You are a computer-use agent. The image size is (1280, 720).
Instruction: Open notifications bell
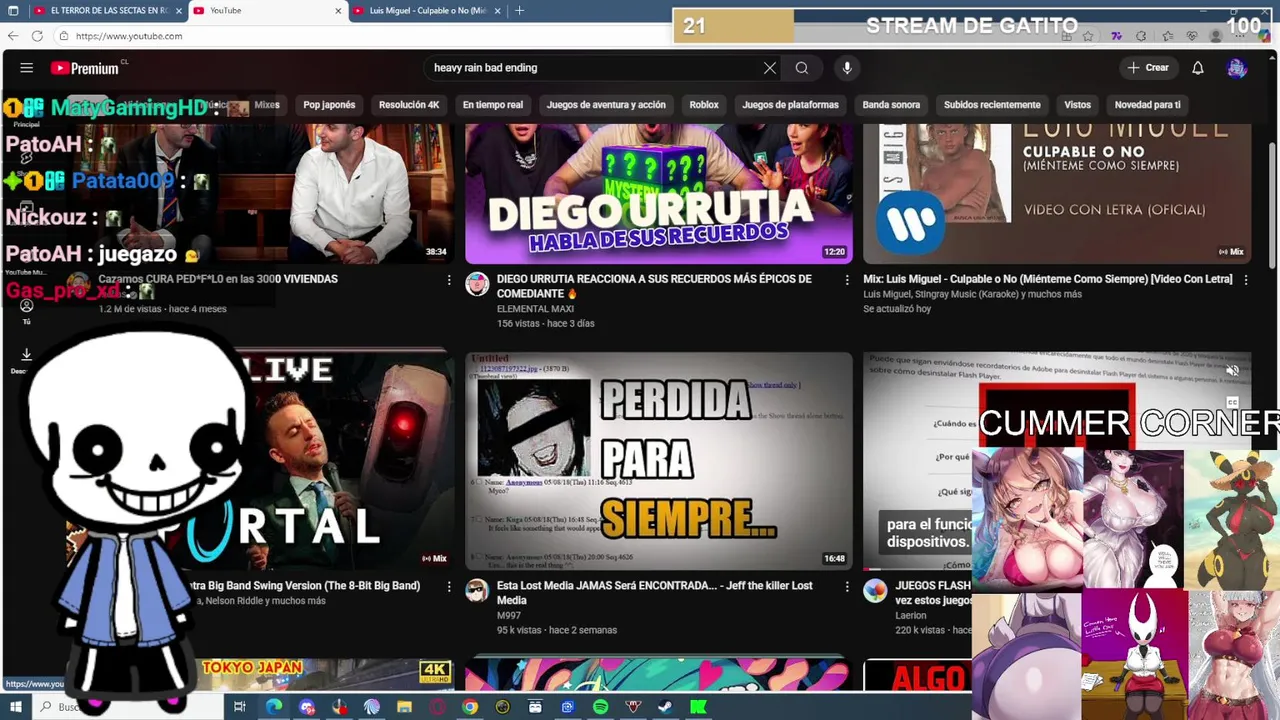click(1198, 68)
